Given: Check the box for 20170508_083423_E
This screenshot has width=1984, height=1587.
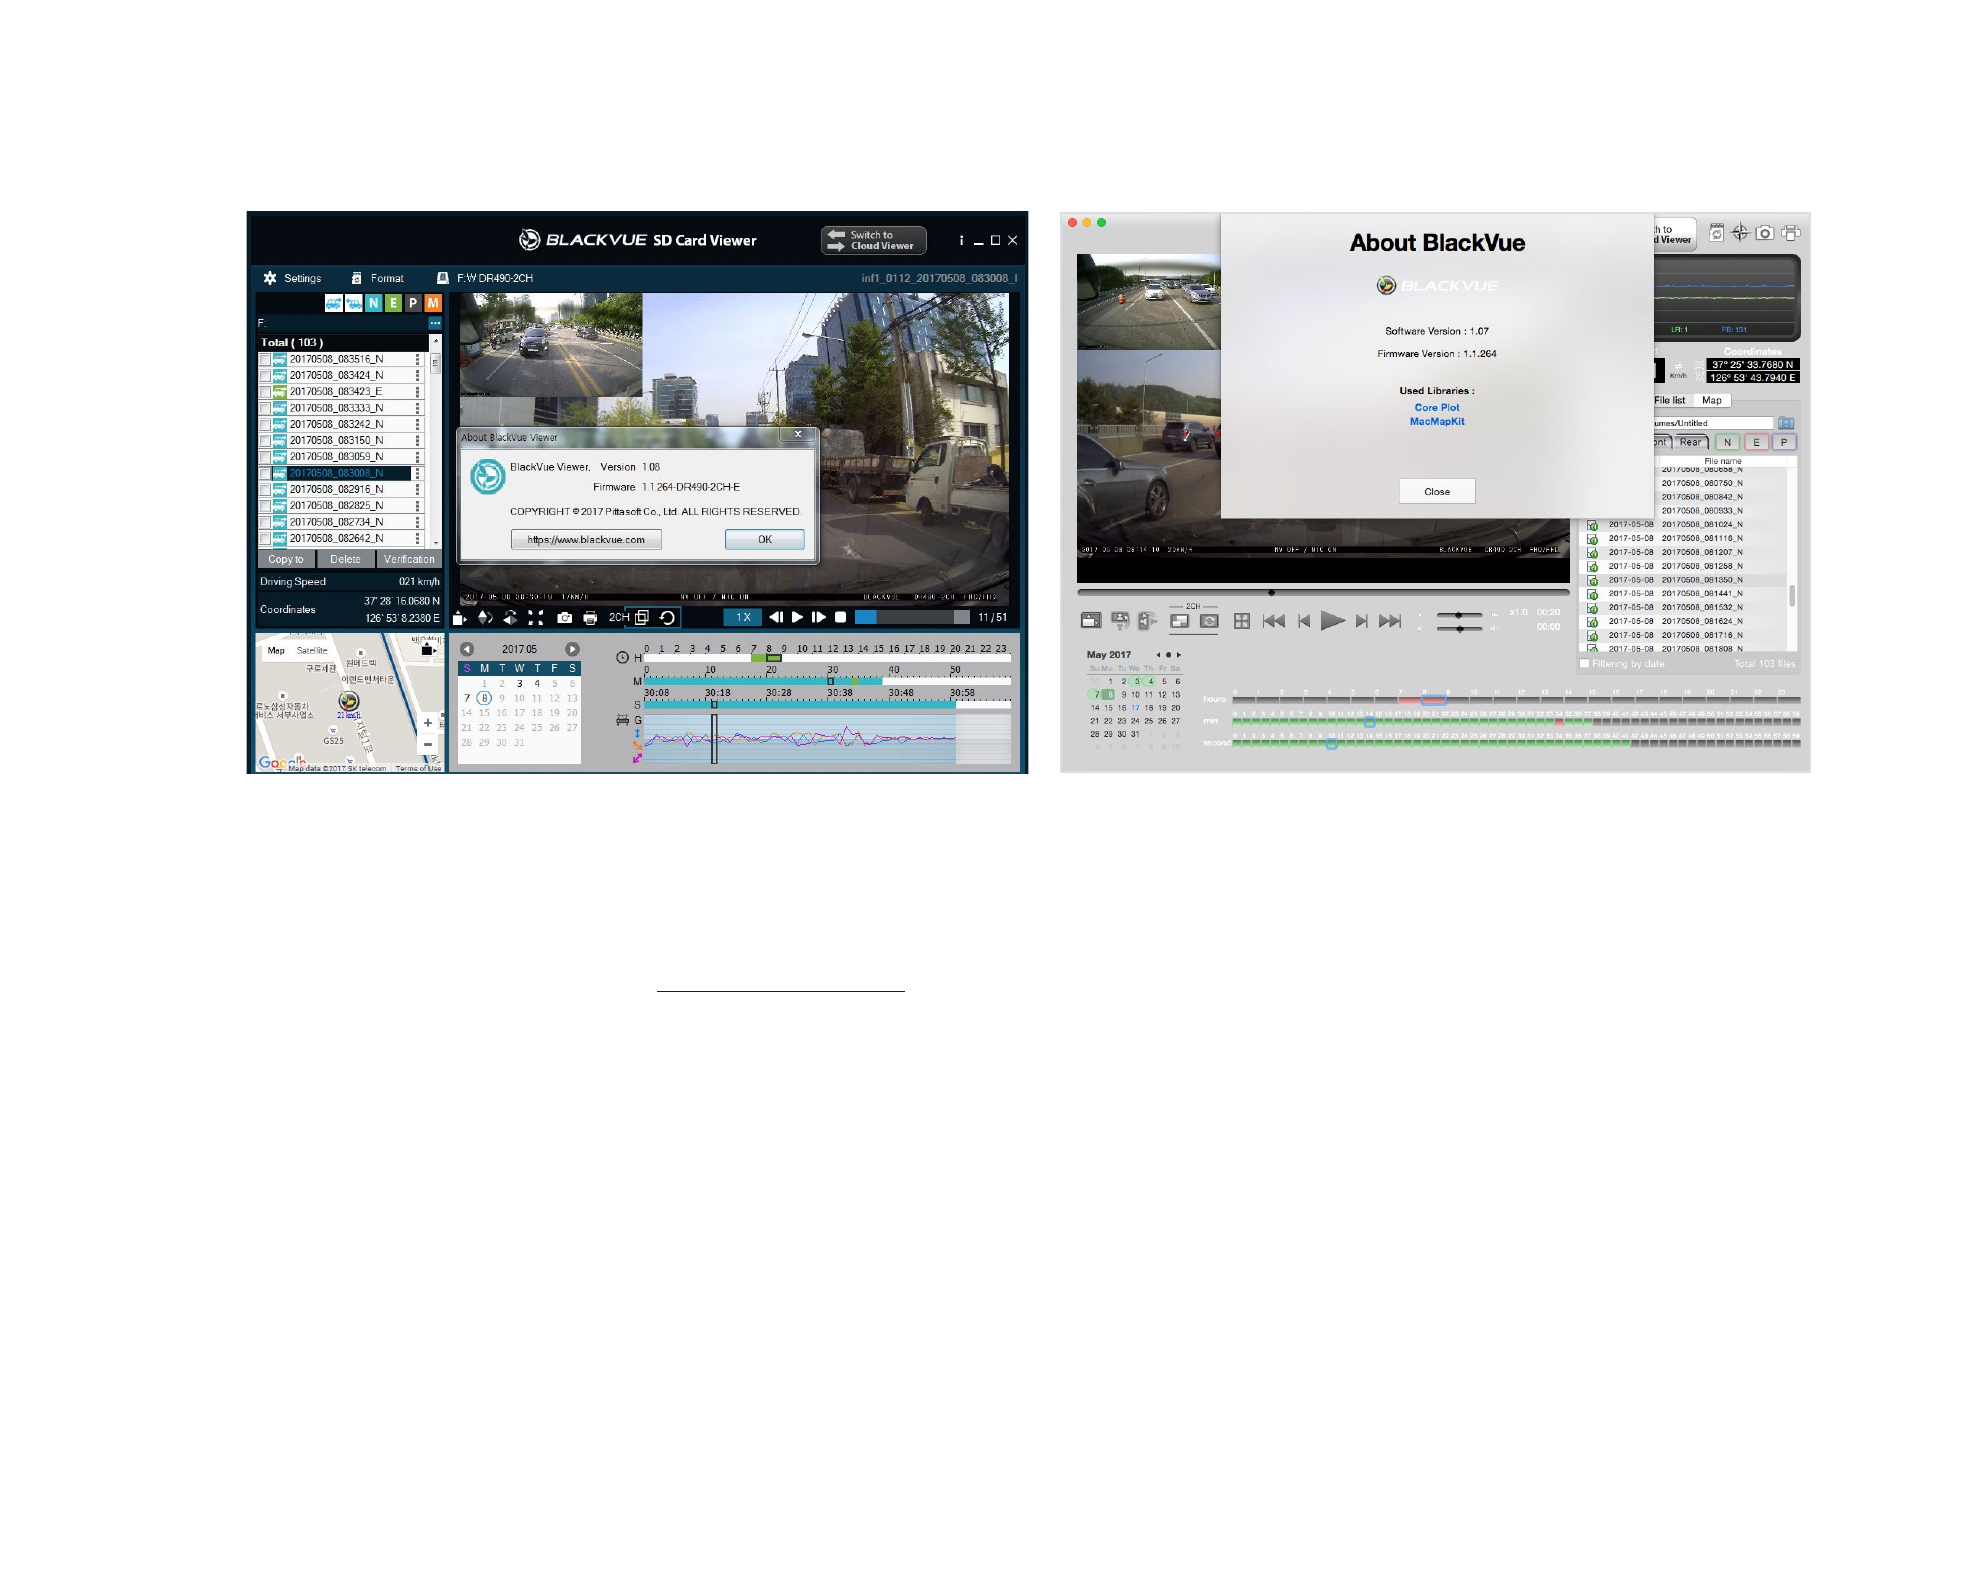Looking at the screenshot, I should pyautogui.click(x=265, y=392).
